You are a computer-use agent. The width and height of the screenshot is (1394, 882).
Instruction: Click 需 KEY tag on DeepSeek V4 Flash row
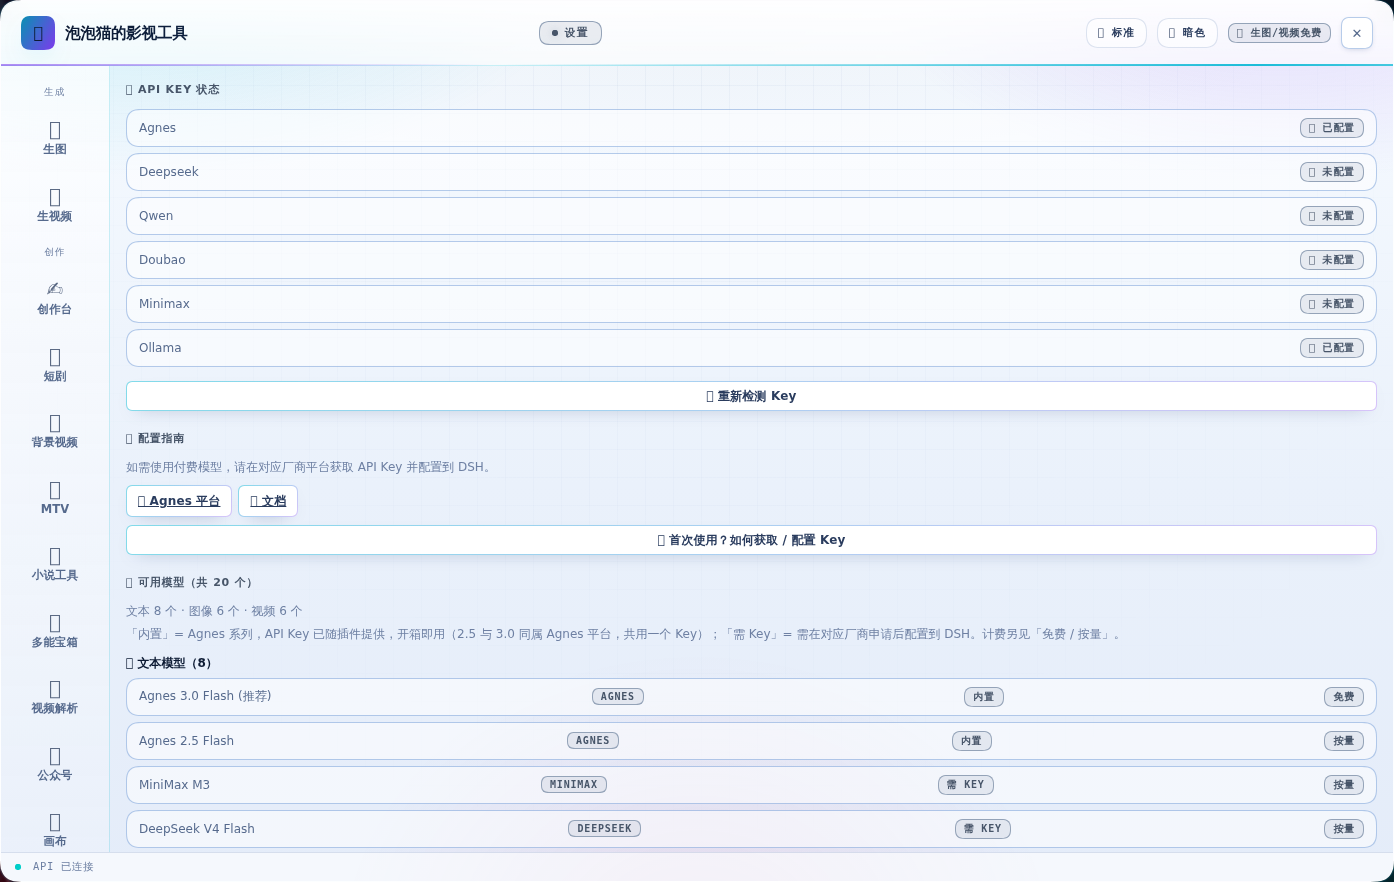983,829
